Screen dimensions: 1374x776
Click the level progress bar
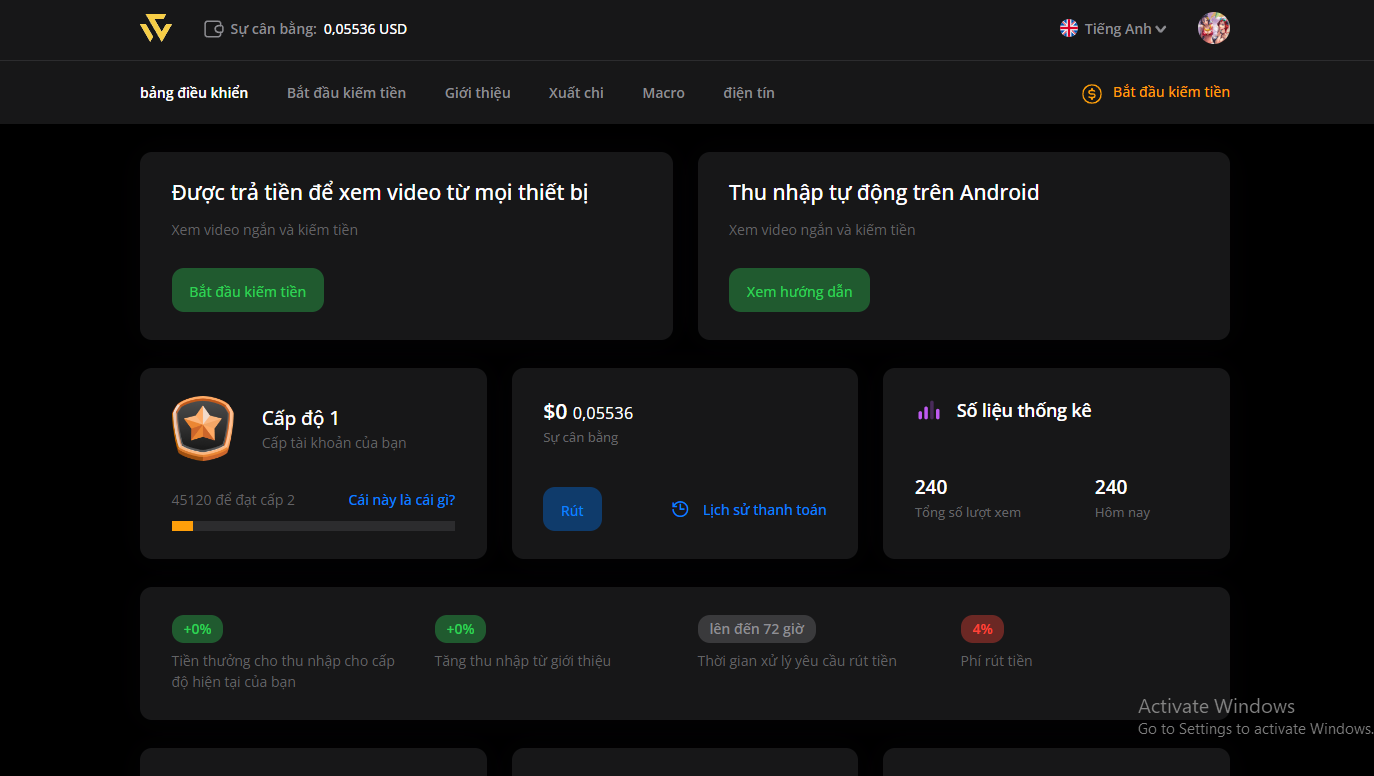pyautogui.click(x=313, y=525)
